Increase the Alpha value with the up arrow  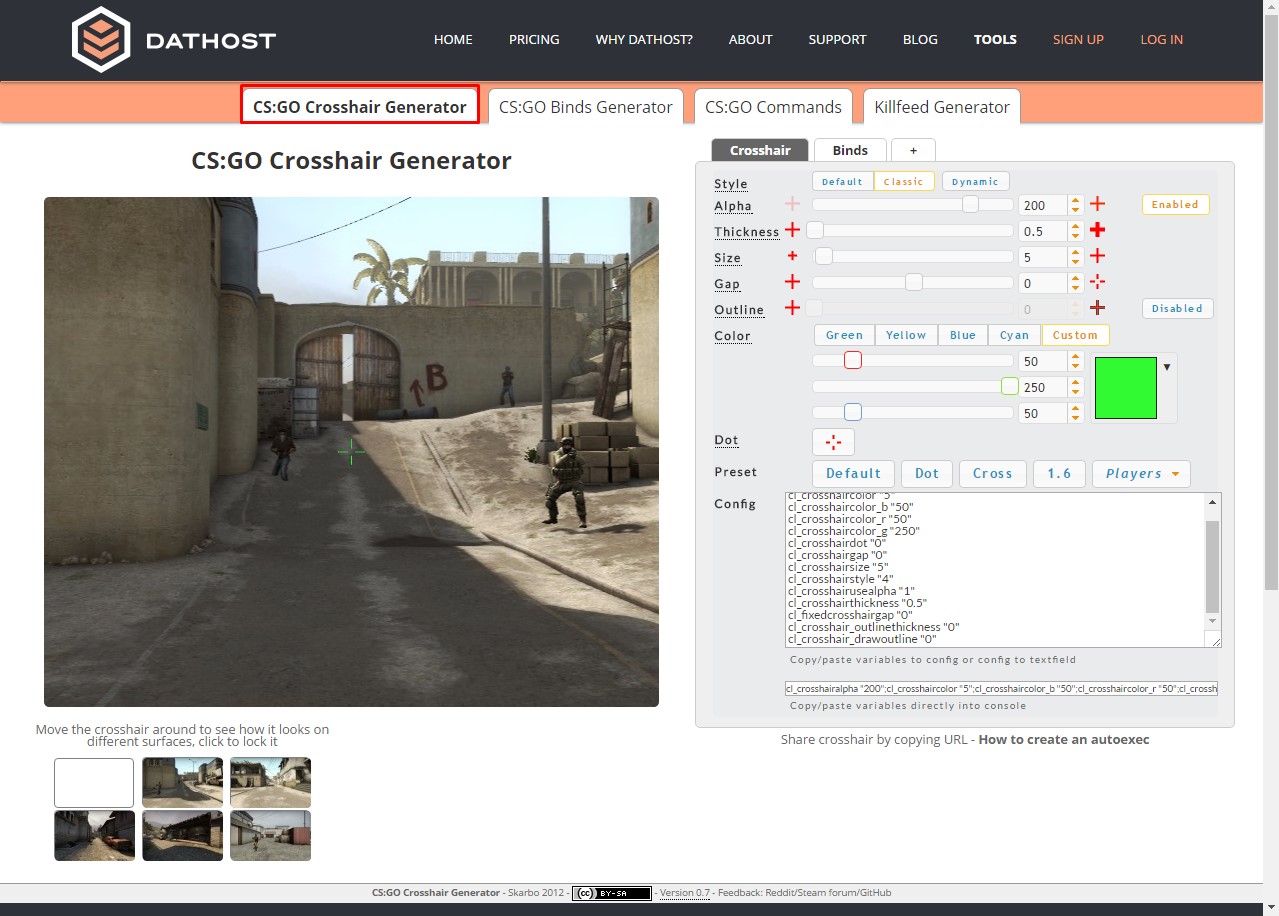pyautogui.click(x=1075, y=200)
